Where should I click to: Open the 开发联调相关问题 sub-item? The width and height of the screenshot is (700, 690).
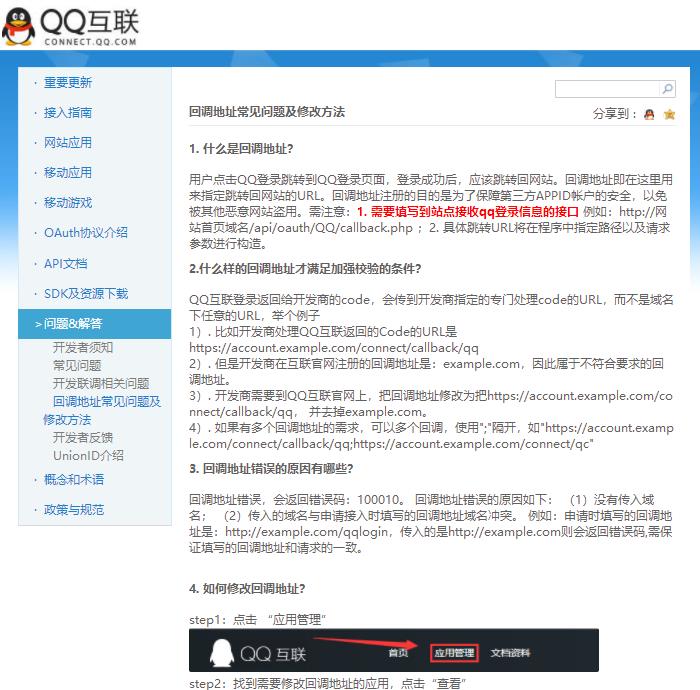pos(101,383)
